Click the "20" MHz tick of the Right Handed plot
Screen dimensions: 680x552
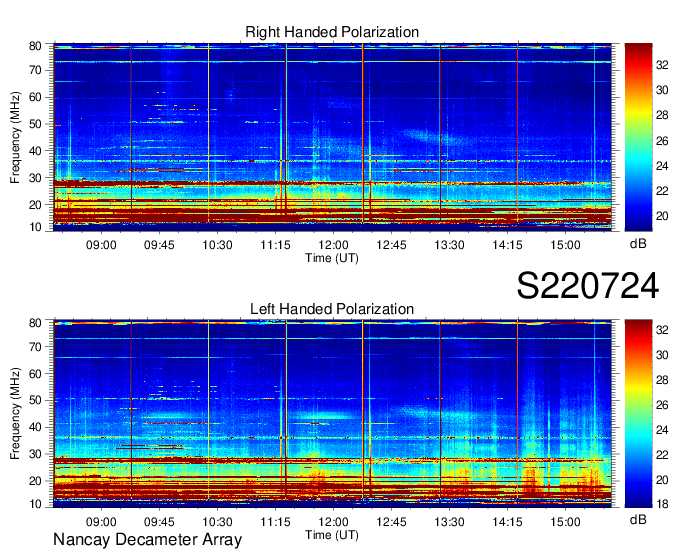coord(35,205)
